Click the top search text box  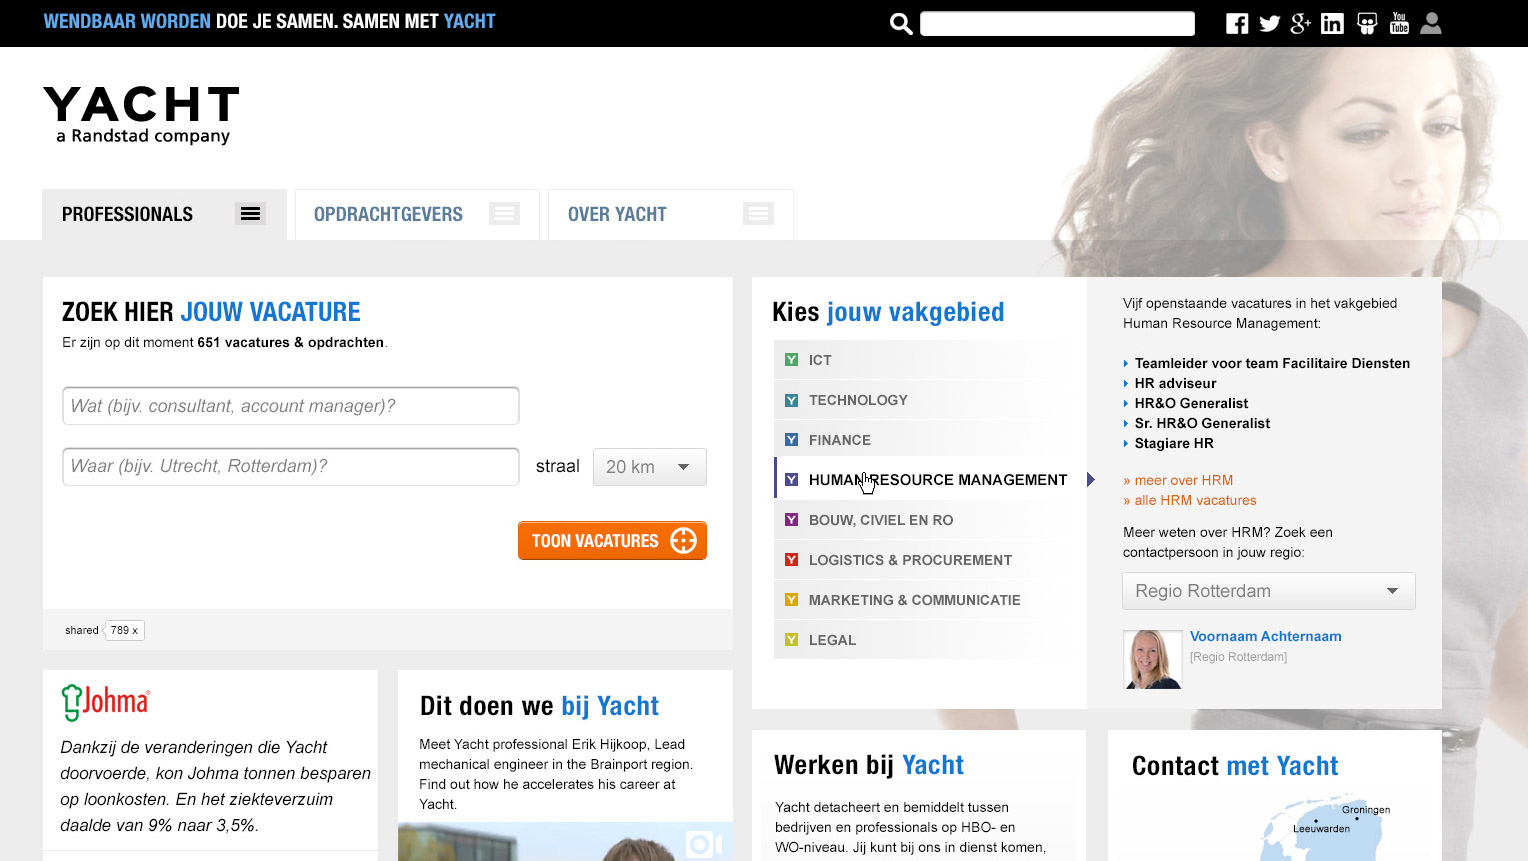[1057, 24]
